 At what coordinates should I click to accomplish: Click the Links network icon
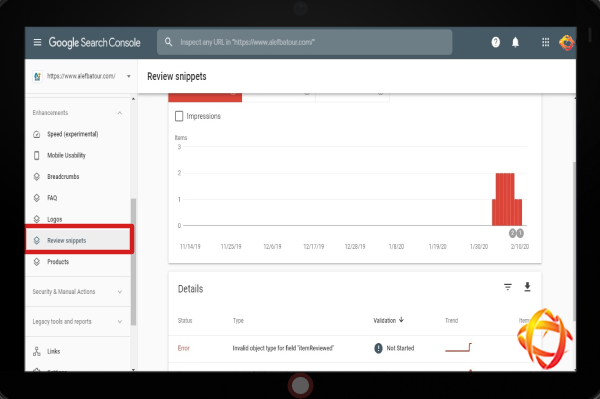(37, 351)
